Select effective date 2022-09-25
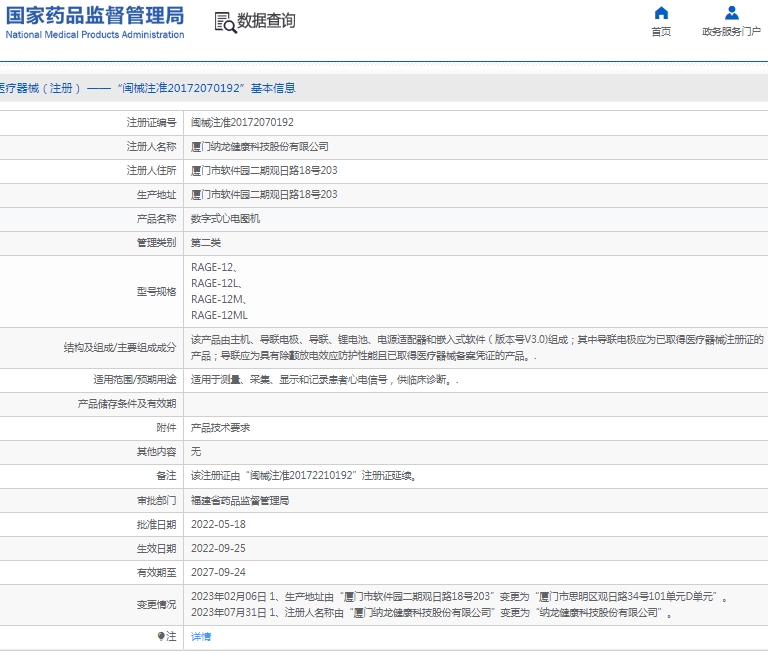Image resolution: width=768 pixels, height=654 pixels. click(218, 549)
